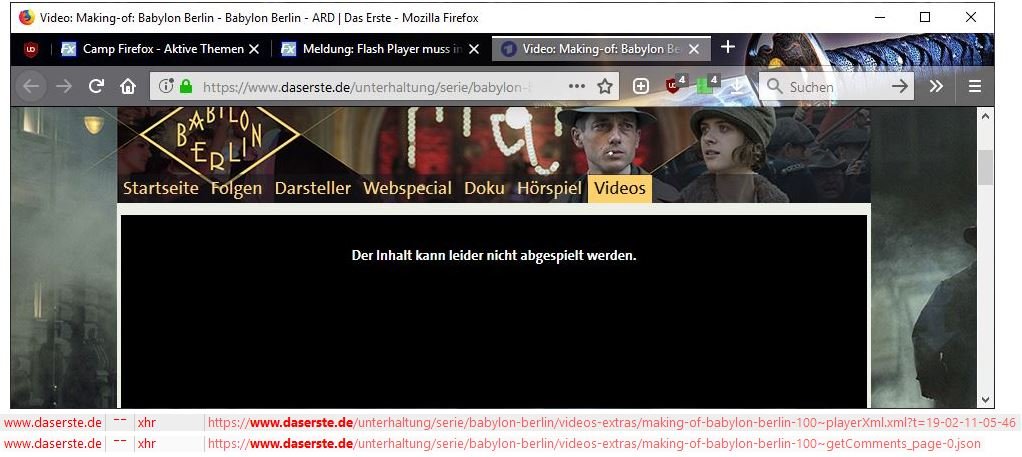The height and width of the screenshot is (457, 1022).
Task: Go back one page
Action: [x=31, y=86]
